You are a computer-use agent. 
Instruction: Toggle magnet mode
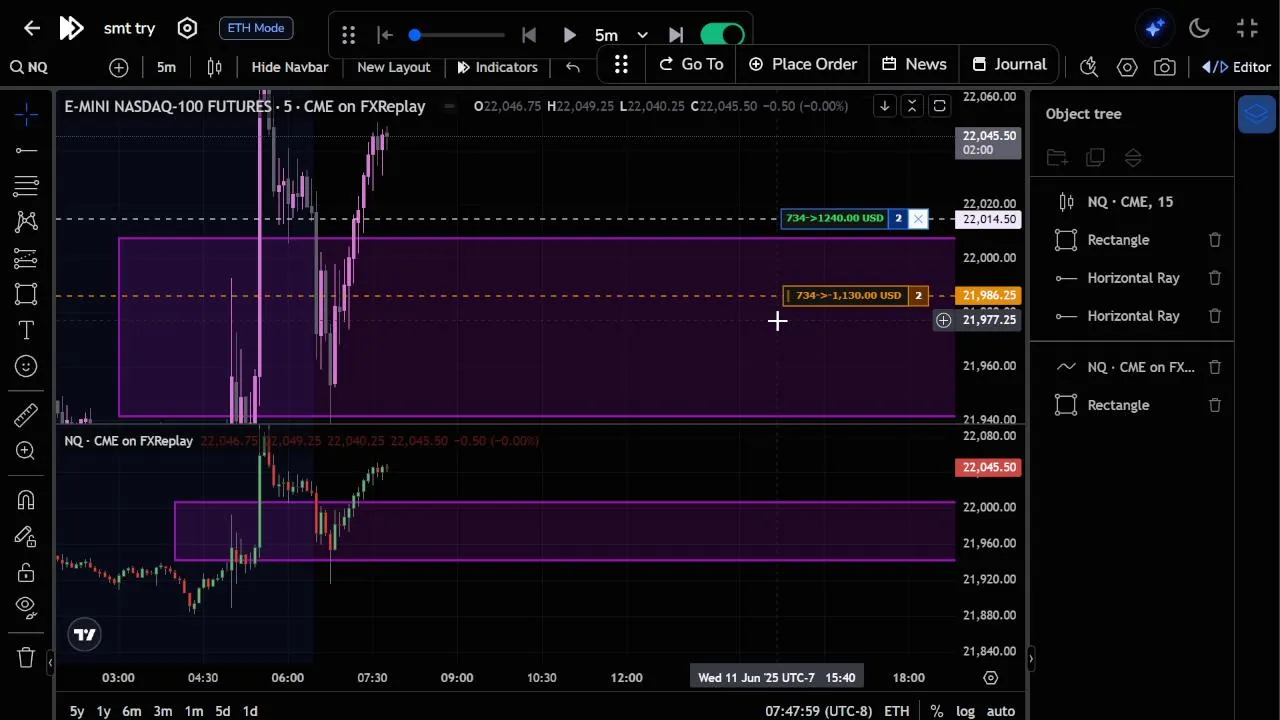pyautogui.click(x=26, y=499)
